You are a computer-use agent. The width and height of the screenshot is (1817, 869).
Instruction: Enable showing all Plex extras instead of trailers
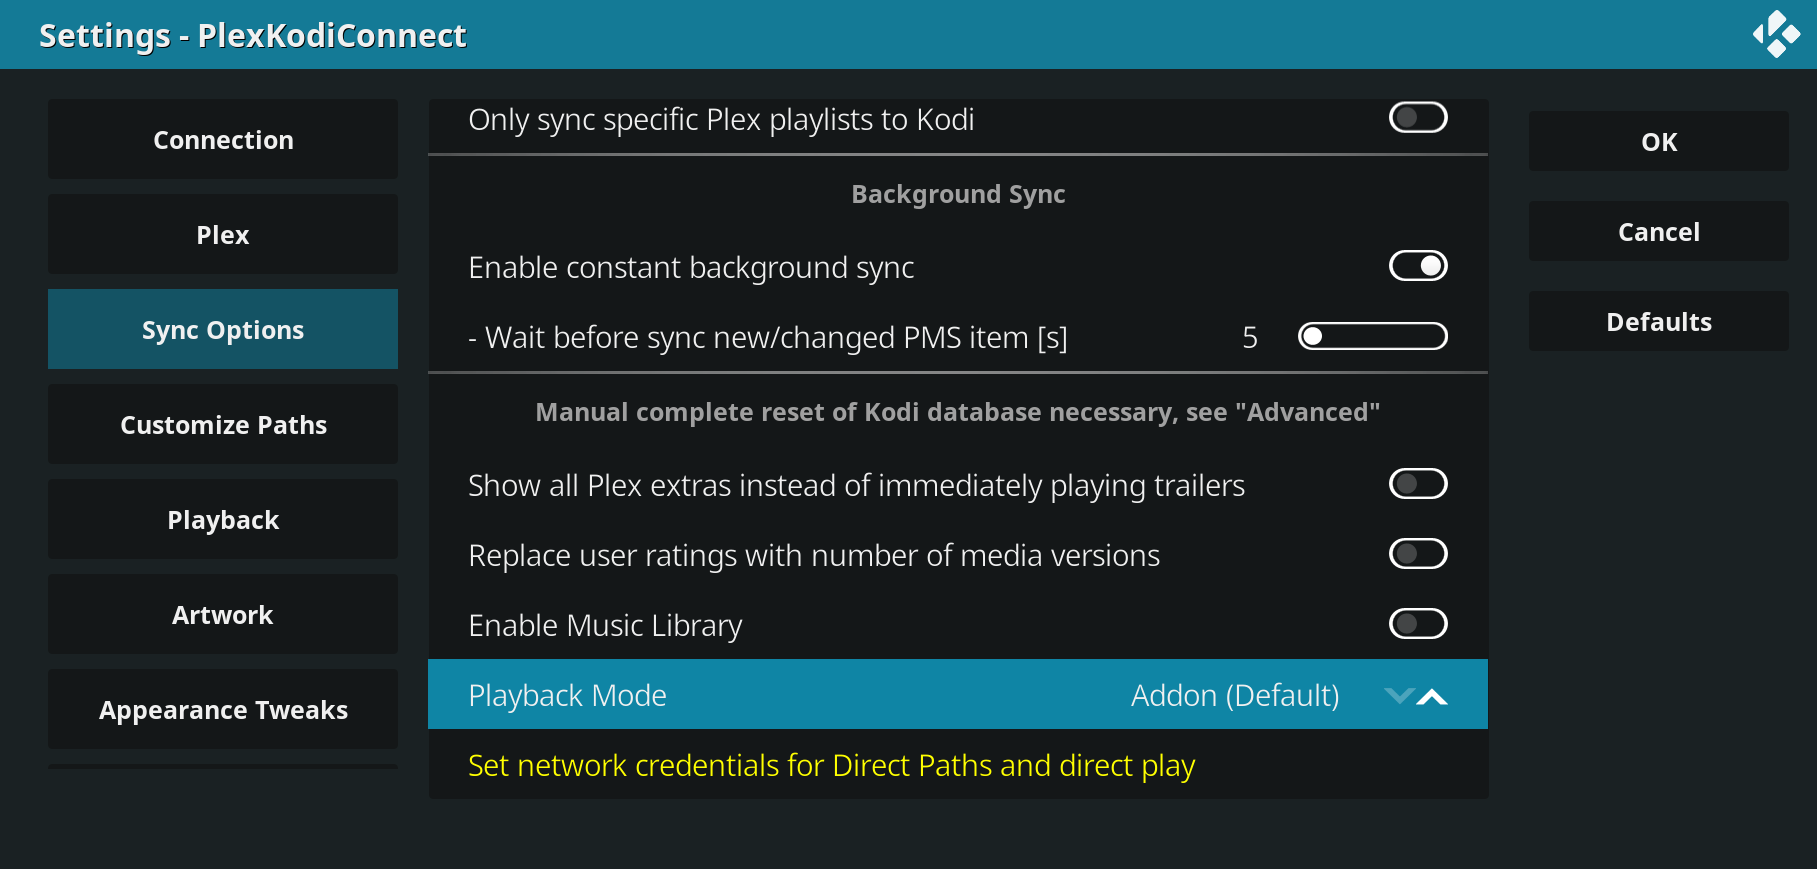coord(1417,484)
